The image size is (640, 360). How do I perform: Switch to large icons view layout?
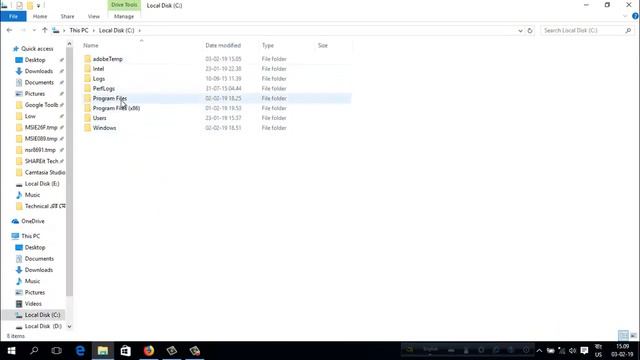point(633,336)
